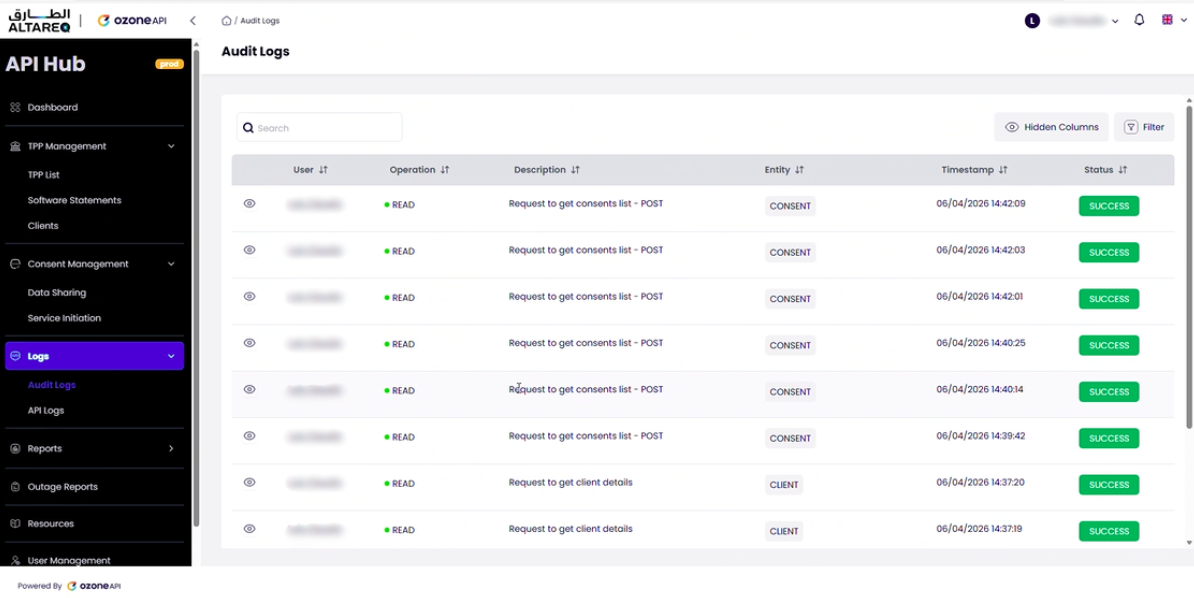
Task: Open Hidden Columns visibility settings
Action: coord(1051,127)
